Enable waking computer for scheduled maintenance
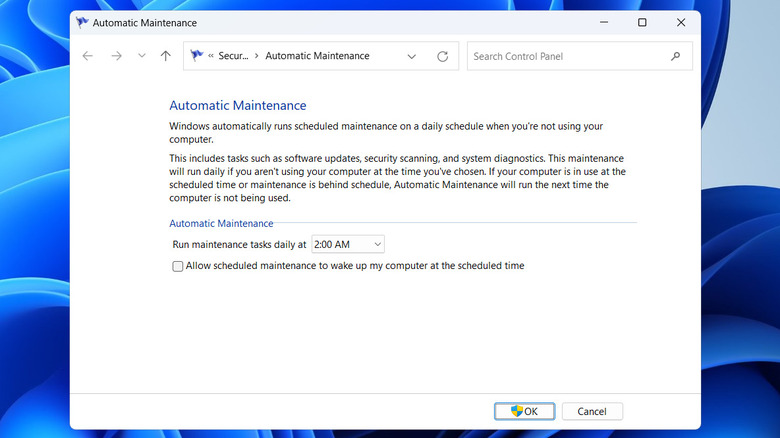Viewport: 780px width, 438px height. tap(178, 266)
